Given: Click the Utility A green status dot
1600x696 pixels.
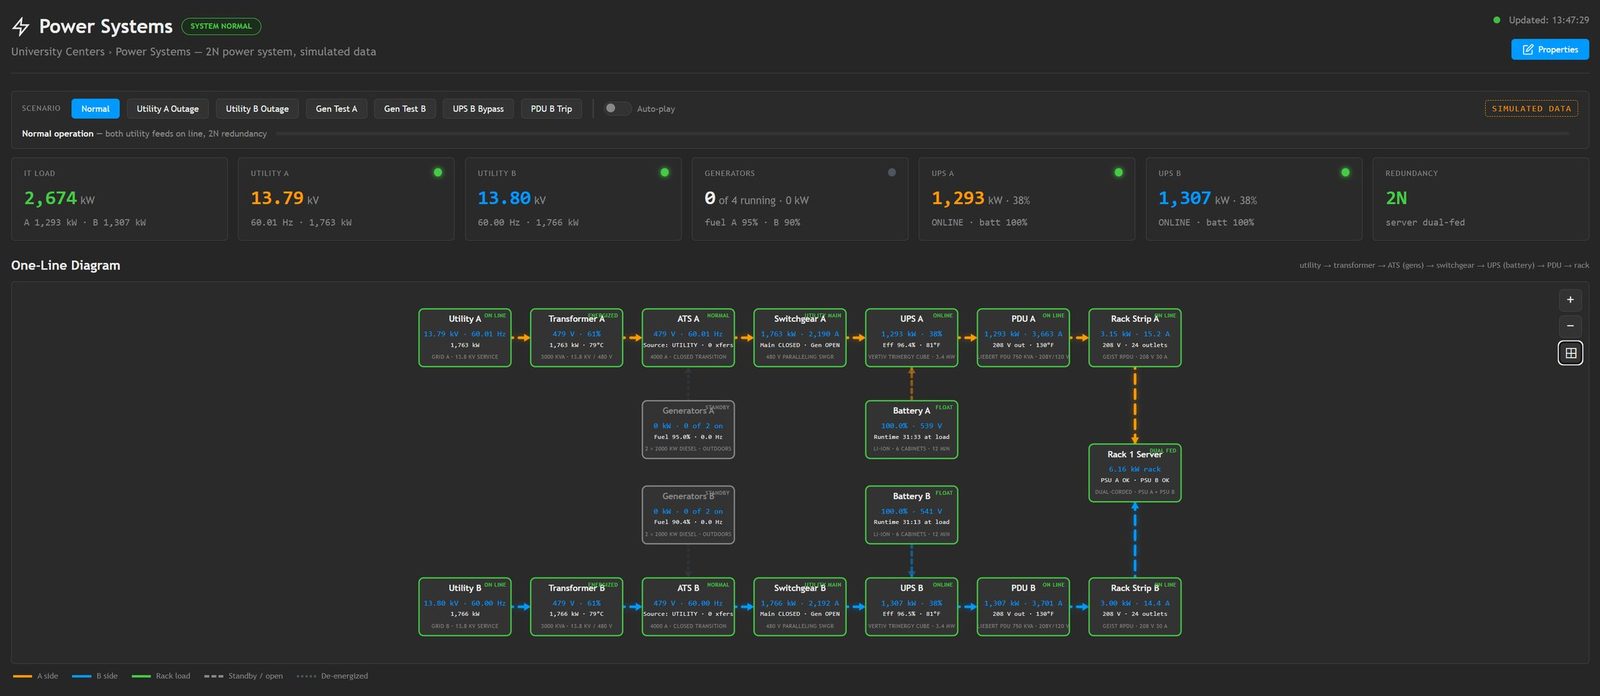Looking at the screenshot, I should pos(437,173).
